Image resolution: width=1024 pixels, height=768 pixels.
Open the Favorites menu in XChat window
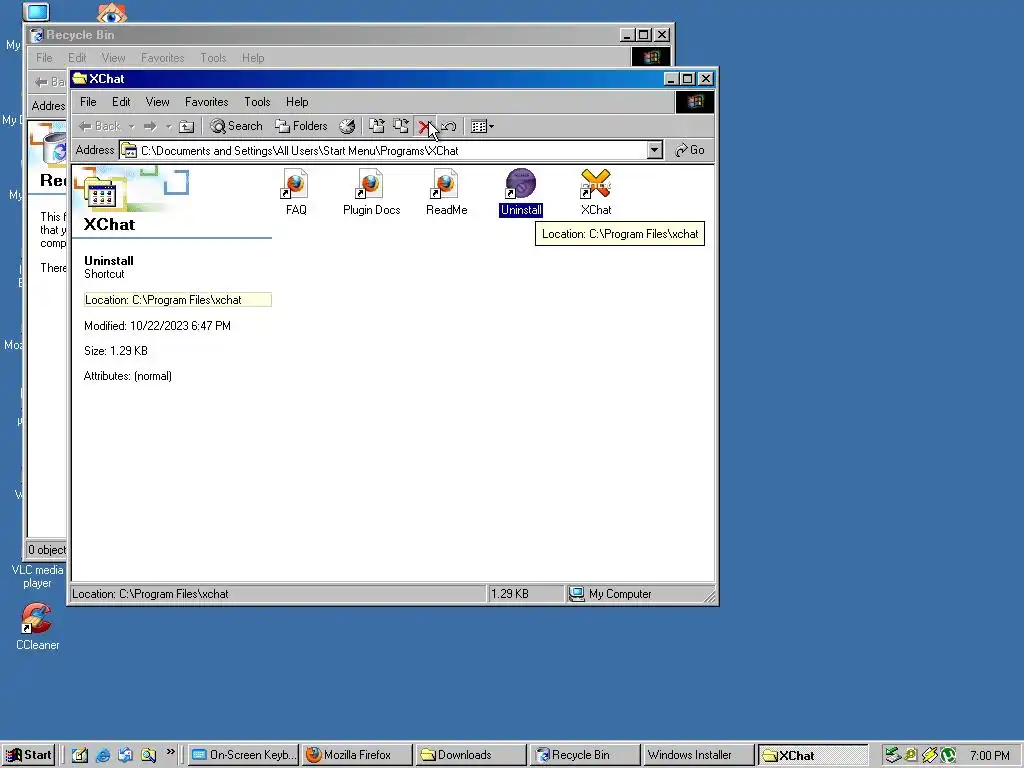206,102
